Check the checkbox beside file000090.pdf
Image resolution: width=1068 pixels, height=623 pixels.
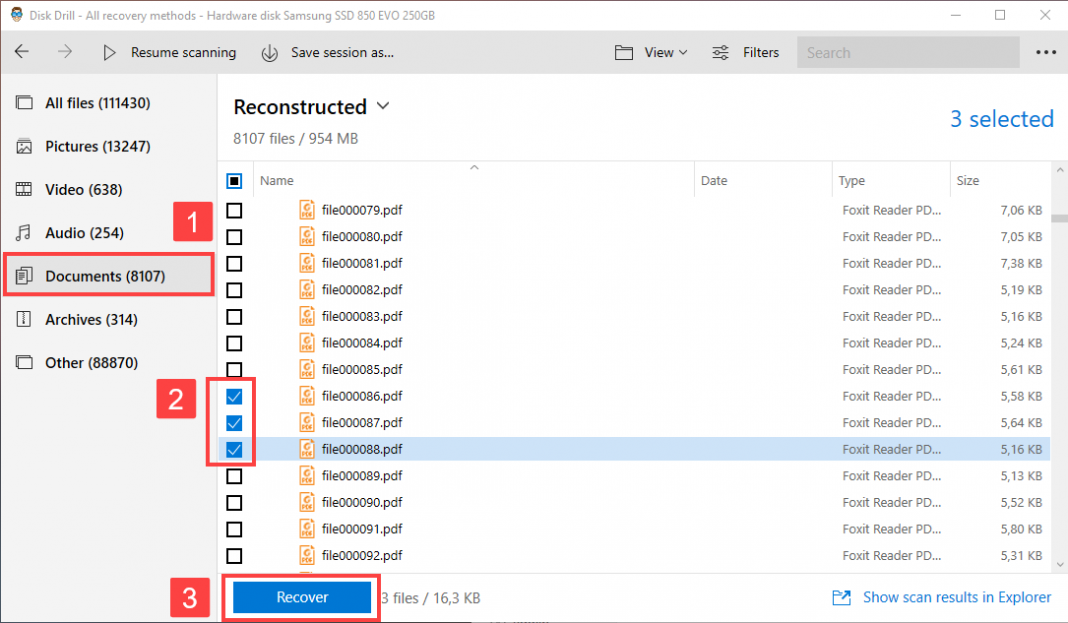click(234, 502)
